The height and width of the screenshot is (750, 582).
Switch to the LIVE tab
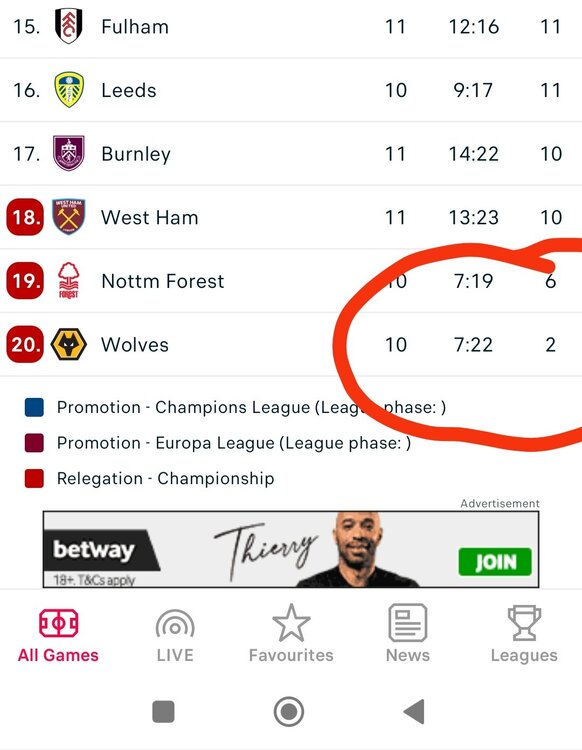pos(175,636)
